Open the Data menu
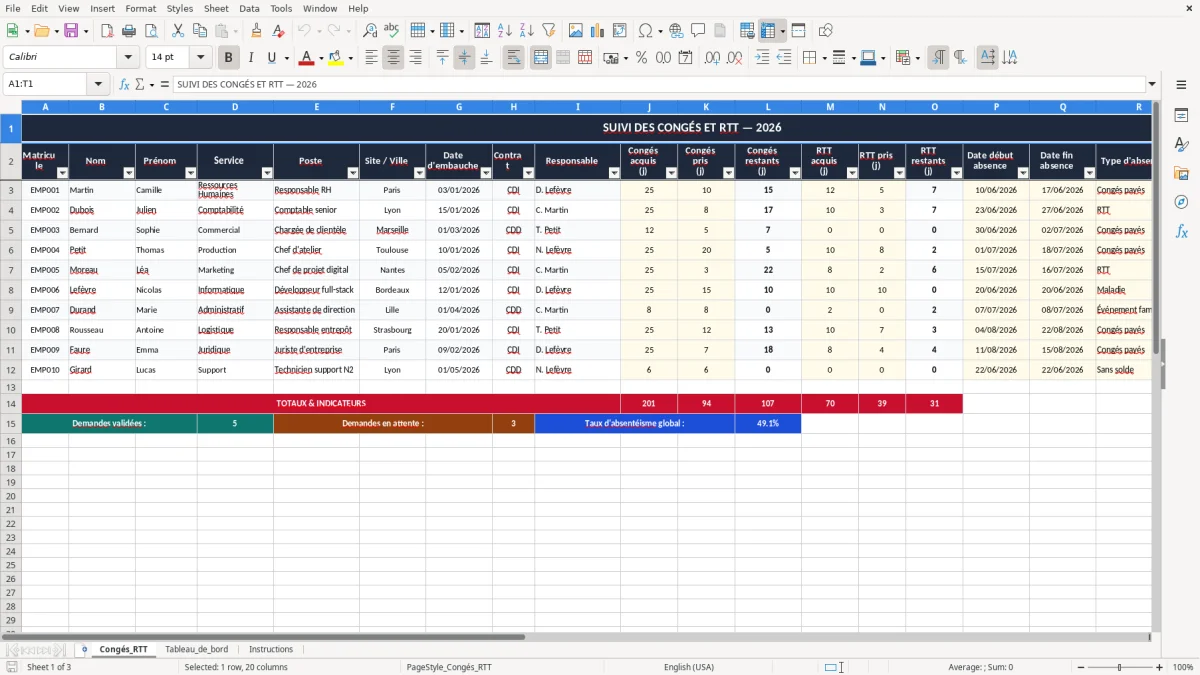The height and width of the screenshot is (675, 1200). (x=249, y=8)
